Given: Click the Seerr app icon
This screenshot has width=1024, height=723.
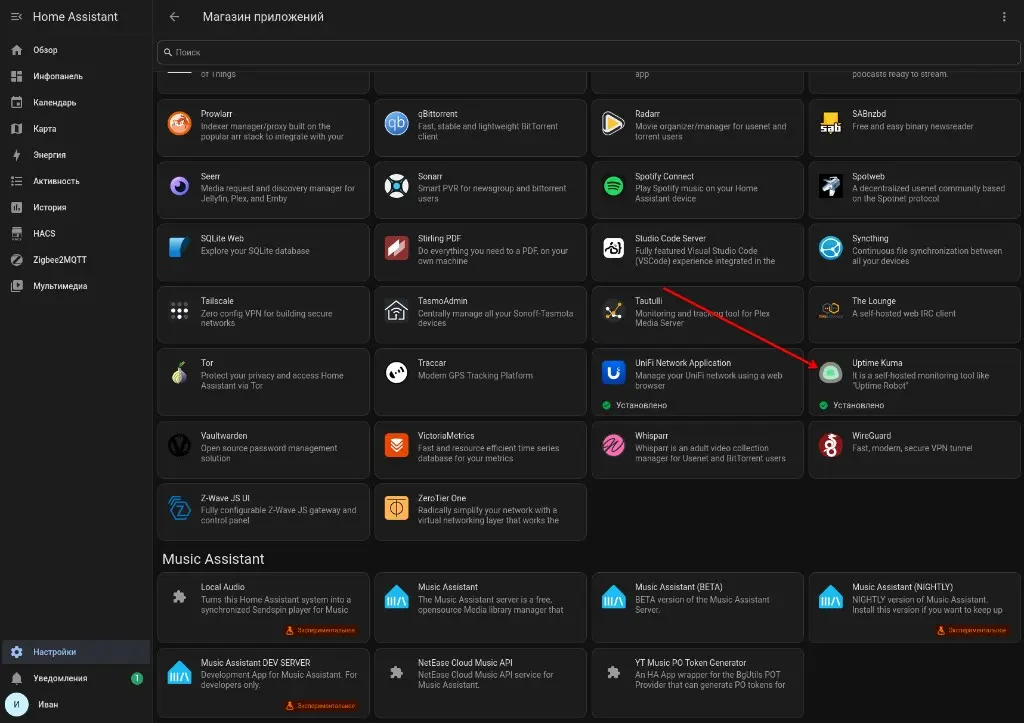Looking at the screenshot, I should point(180,186).
